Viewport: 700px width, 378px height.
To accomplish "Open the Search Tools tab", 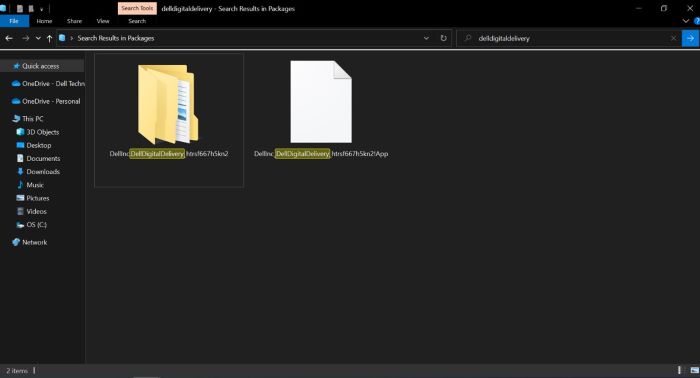I will (x=137, y=8).
